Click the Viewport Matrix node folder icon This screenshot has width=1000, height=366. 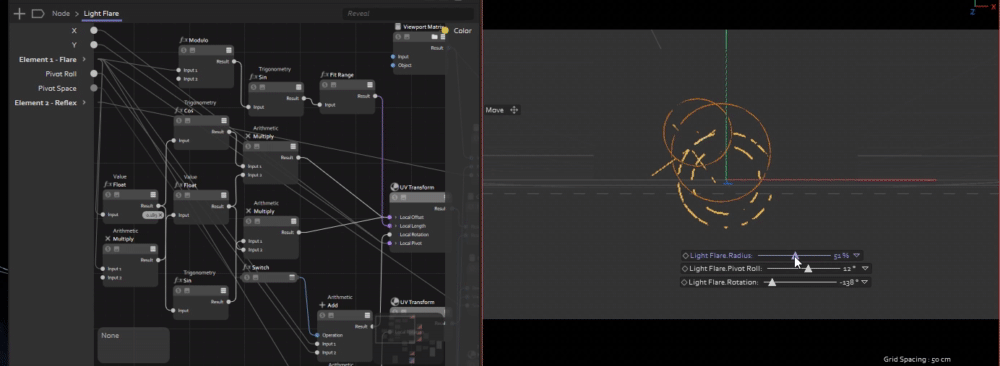coord(434,37)
